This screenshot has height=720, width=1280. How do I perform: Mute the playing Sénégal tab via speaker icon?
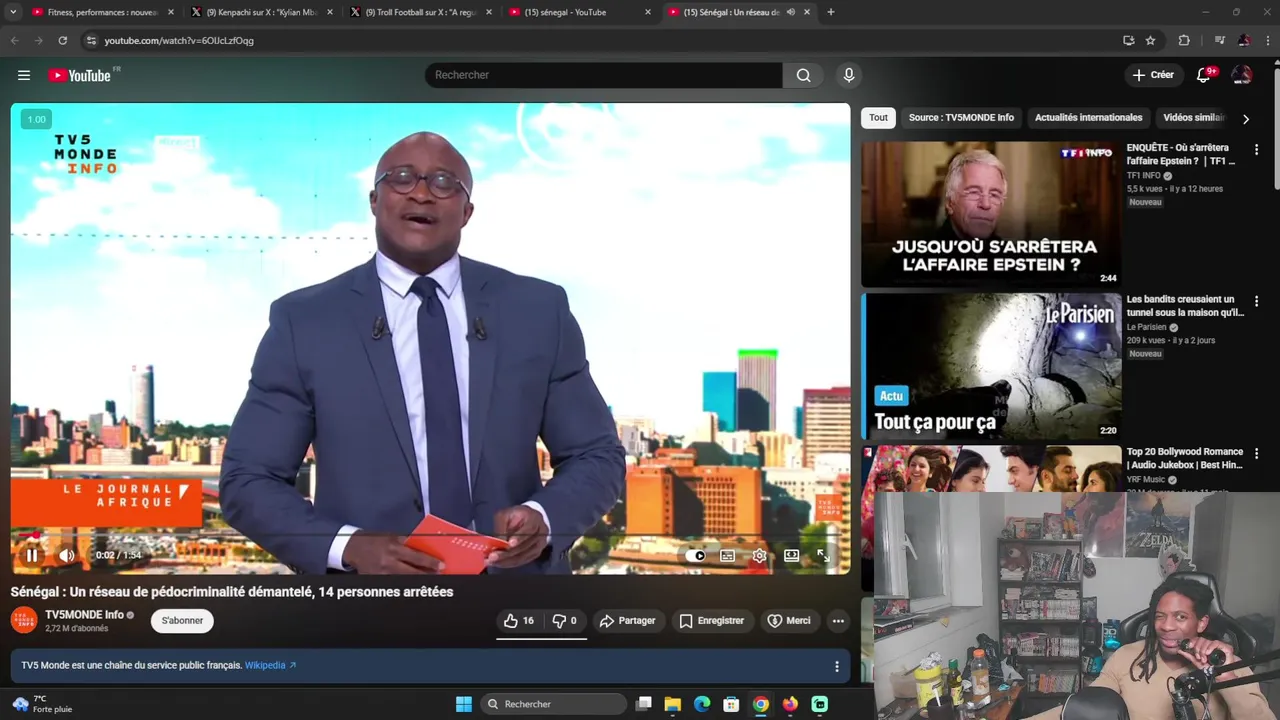pos(790,12)
